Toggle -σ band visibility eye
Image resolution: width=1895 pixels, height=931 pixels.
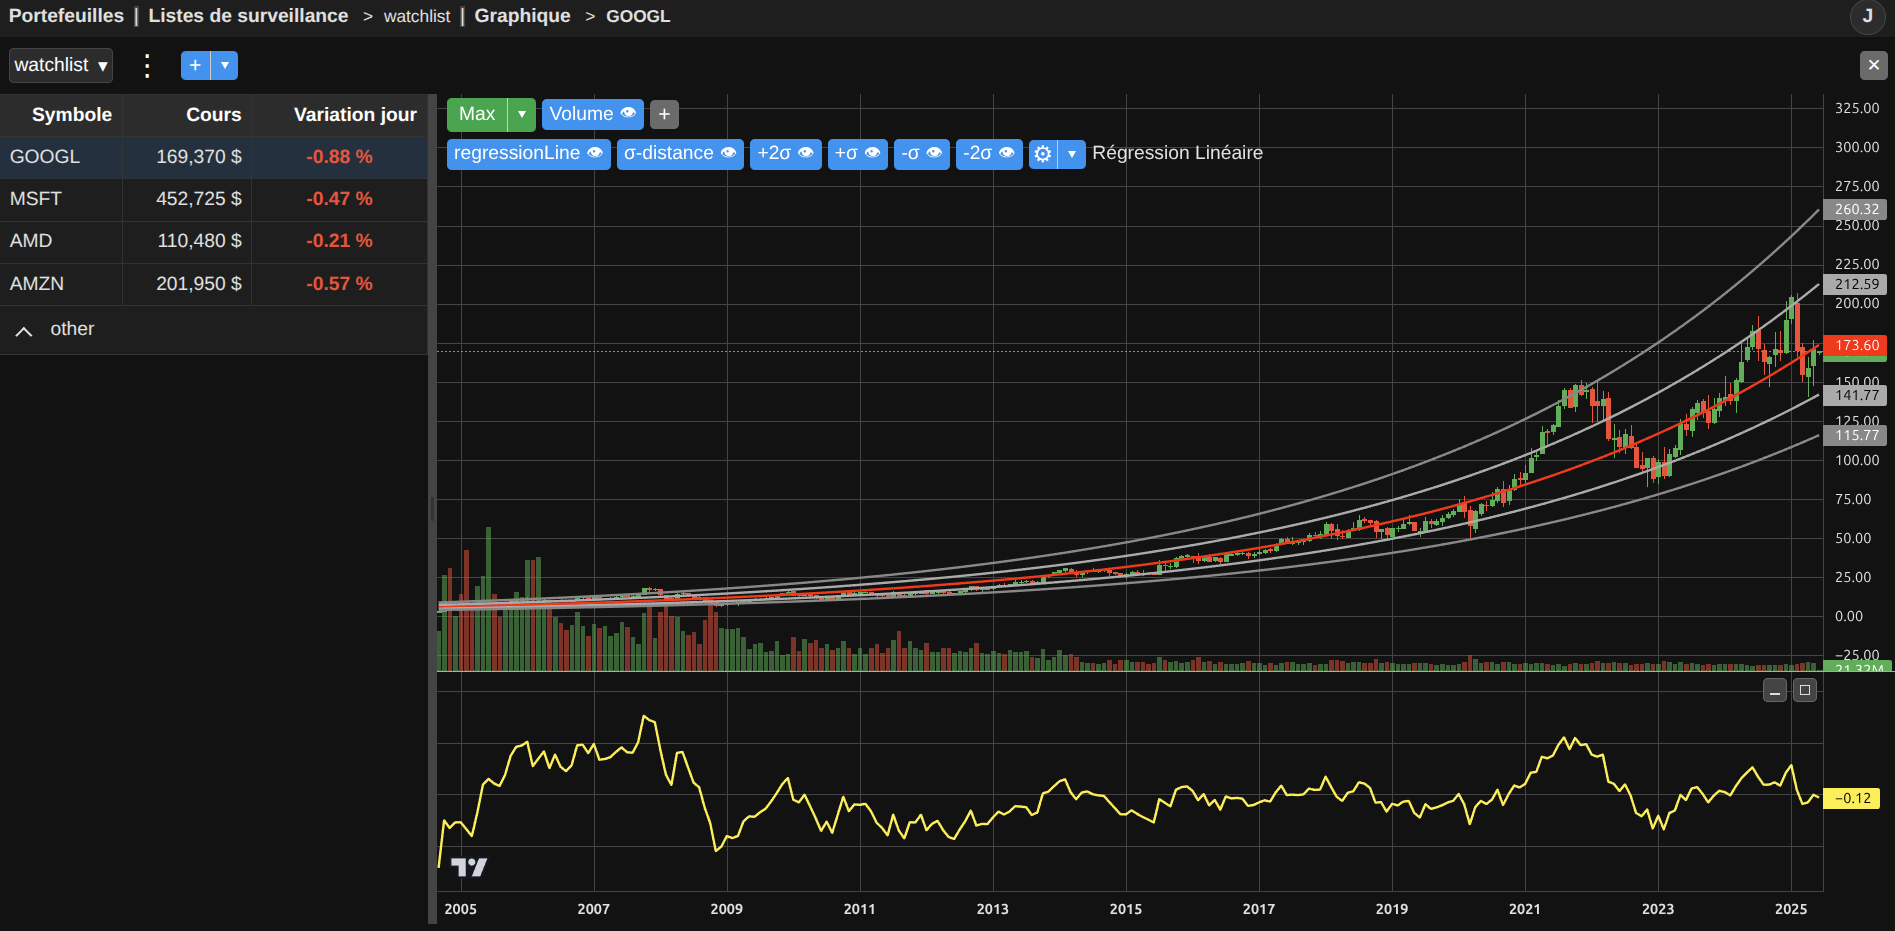pos(934,153)
